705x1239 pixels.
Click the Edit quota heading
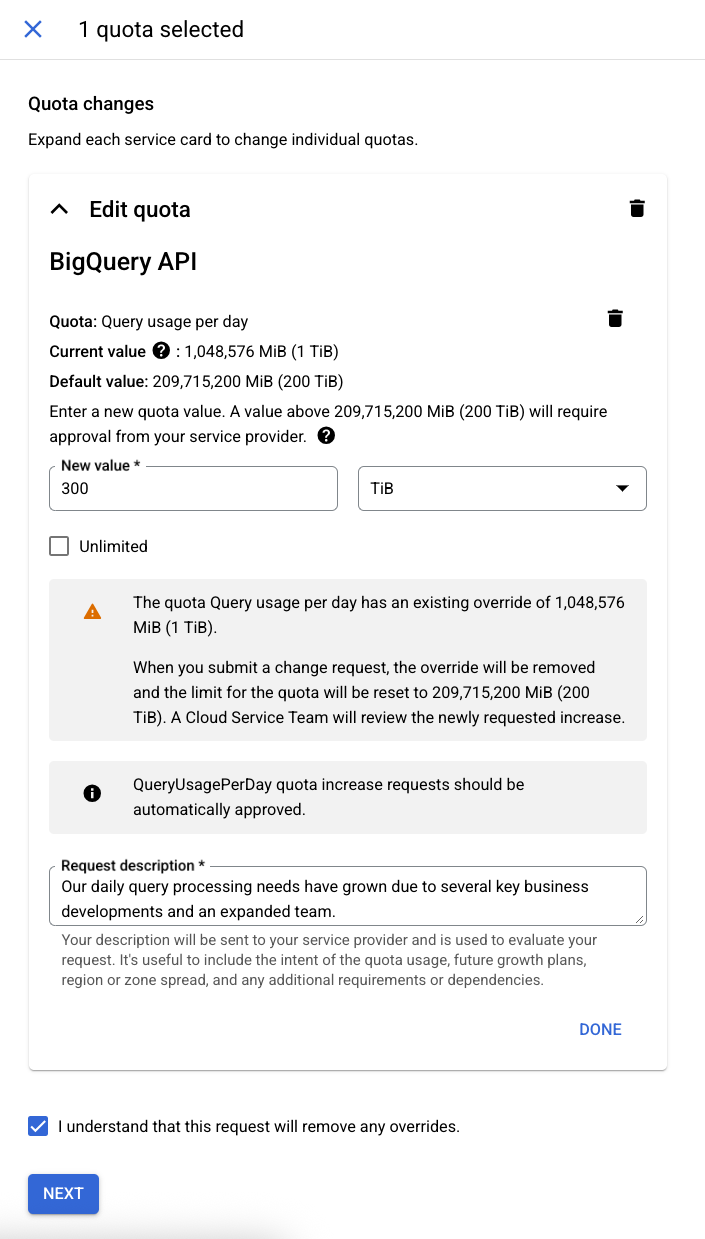click(140, 209)
